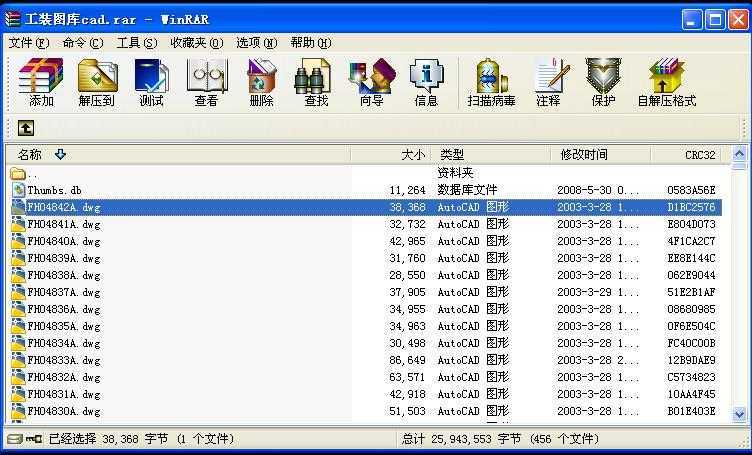The image size is (752, 455).
Task: Select the file FH04833A.dwg
Action: click(64, 361)
